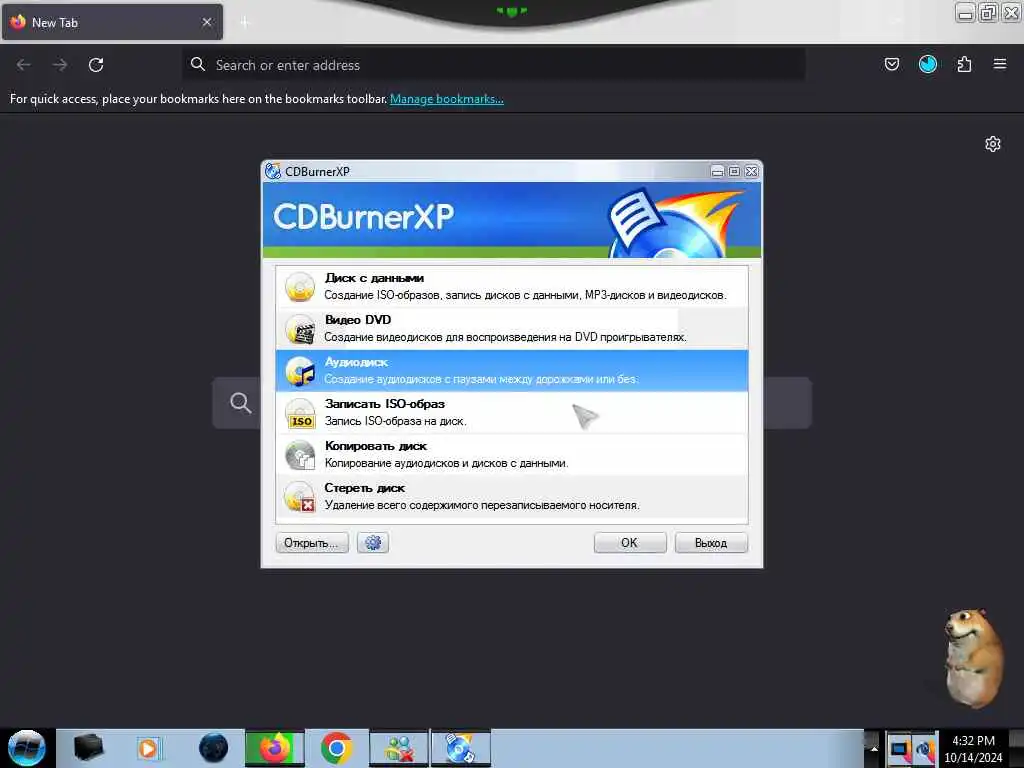Screen dimensions: 1024x768
Task: Go back in Firefox
Action: [x=24, y=65]
